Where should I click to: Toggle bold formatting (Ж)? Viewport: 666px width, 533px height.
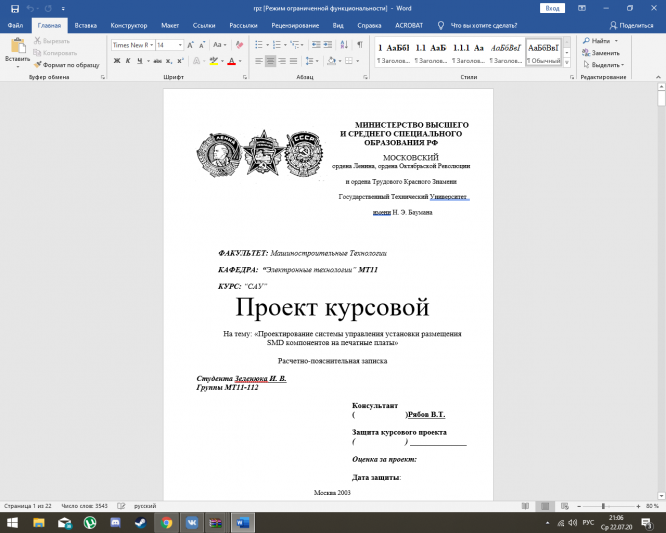[116, 61]
